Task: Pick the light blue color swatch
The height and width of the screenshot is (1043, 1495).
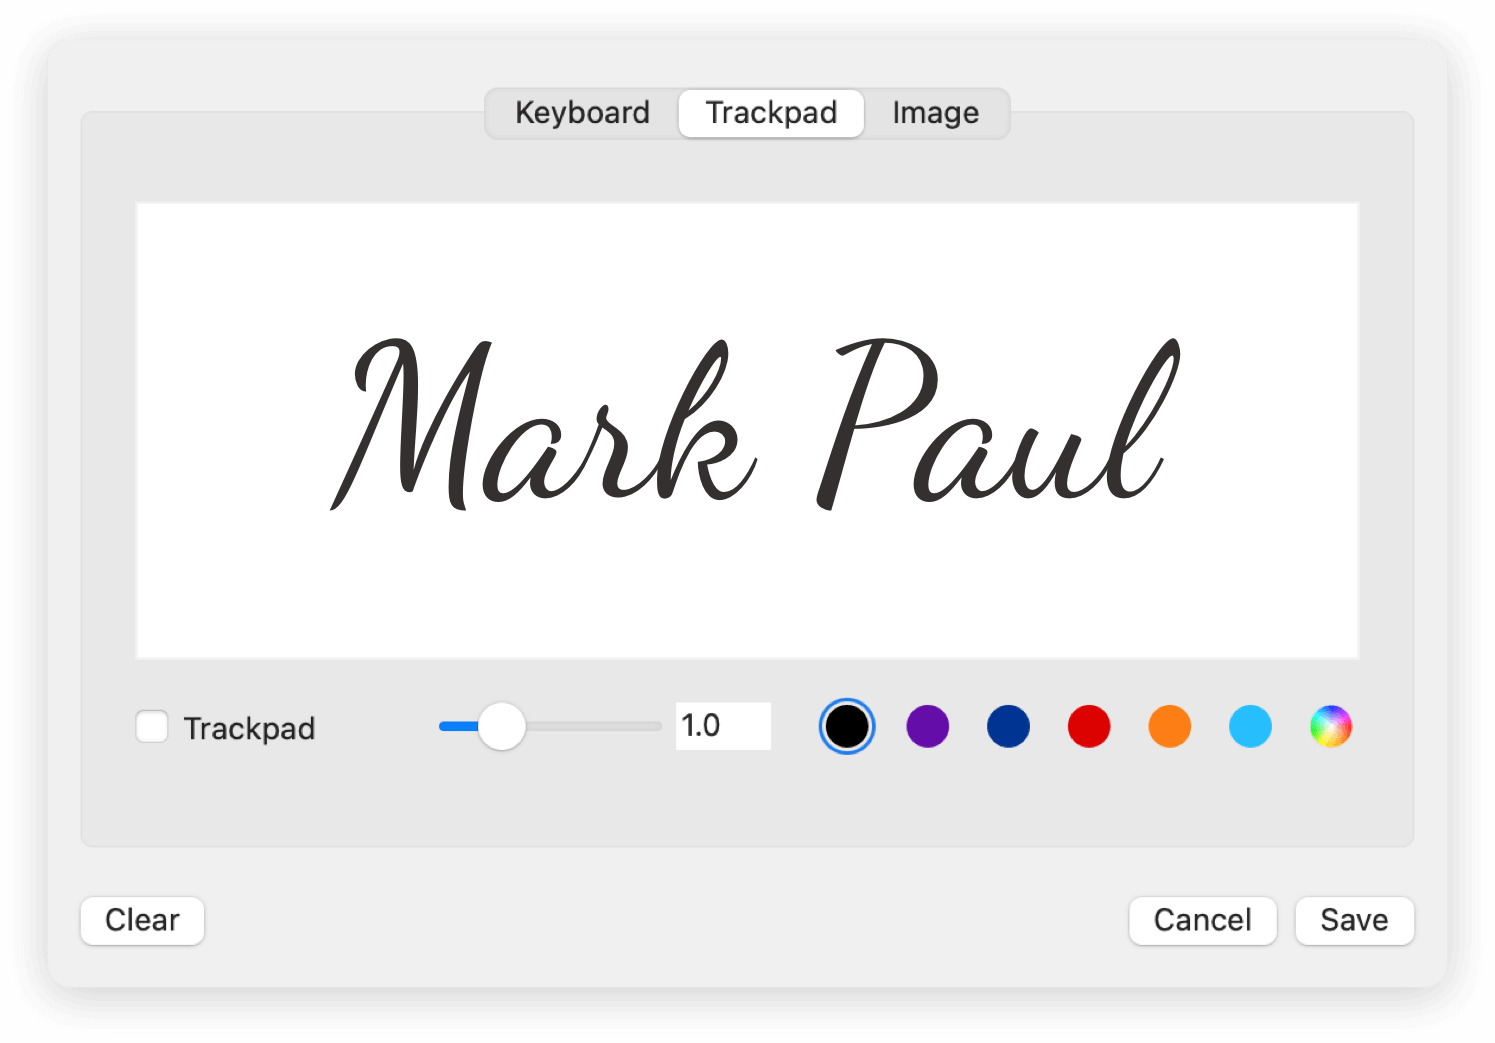Action: [1250, 726]
